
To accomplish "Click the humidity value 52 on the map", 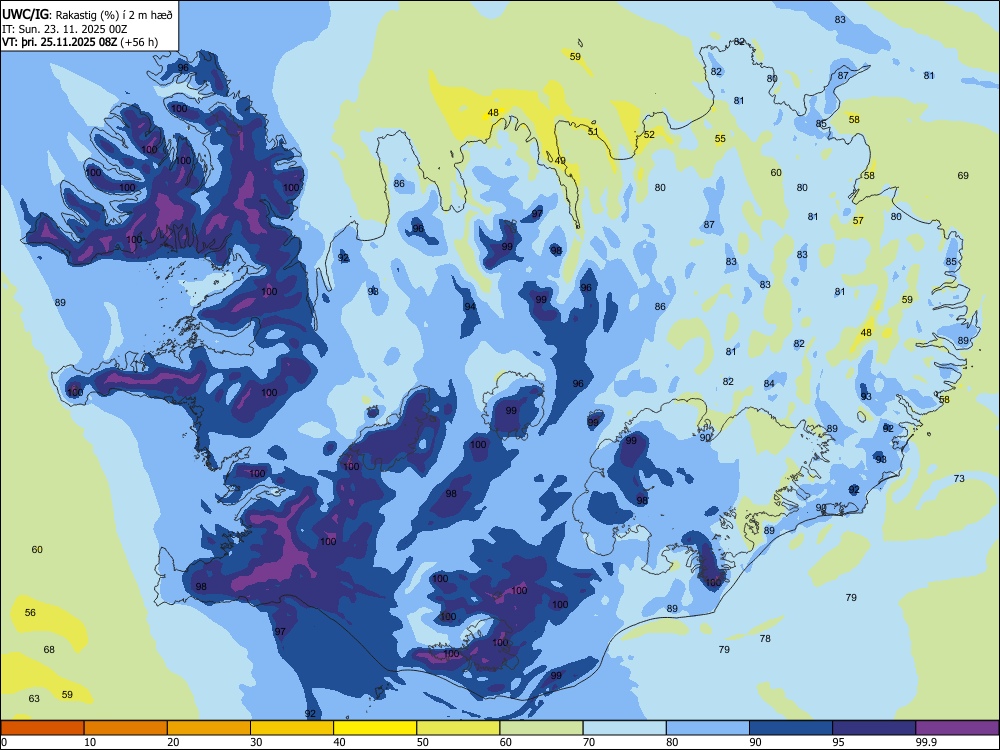I will click(x=649, y=135).
